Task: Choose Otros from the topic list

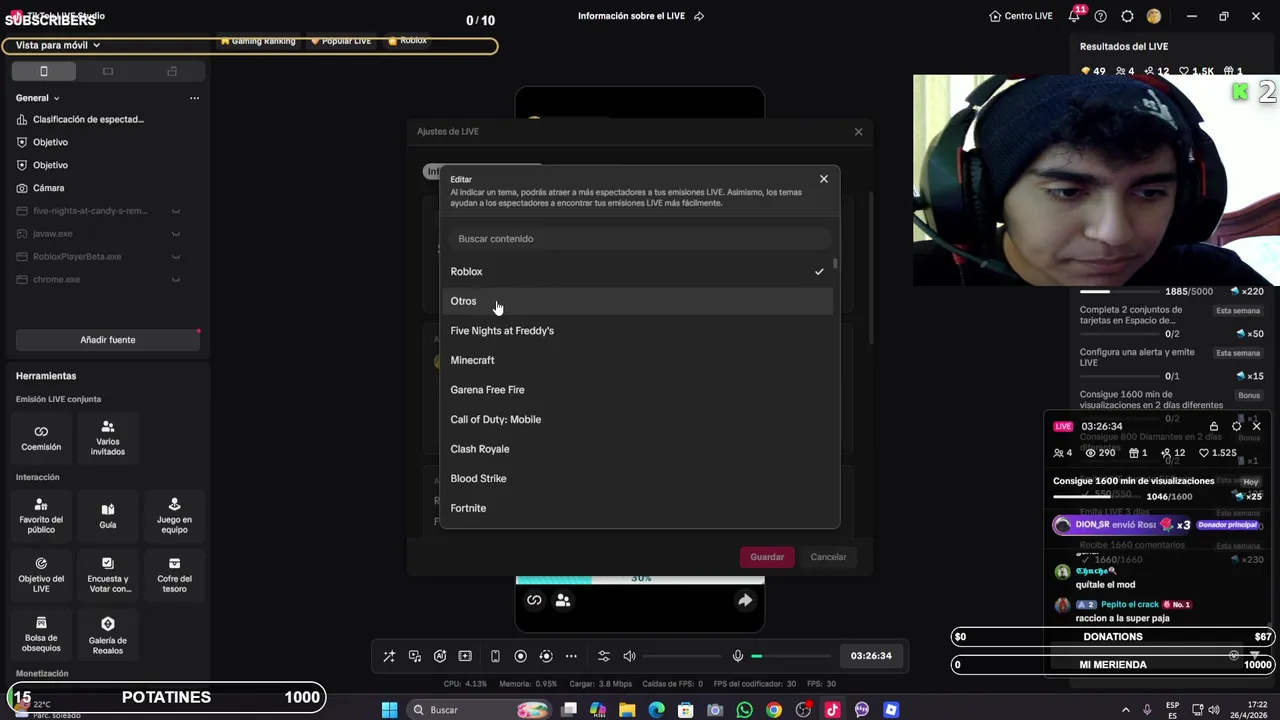Action: pyautogui.click(x=638, y=301)
